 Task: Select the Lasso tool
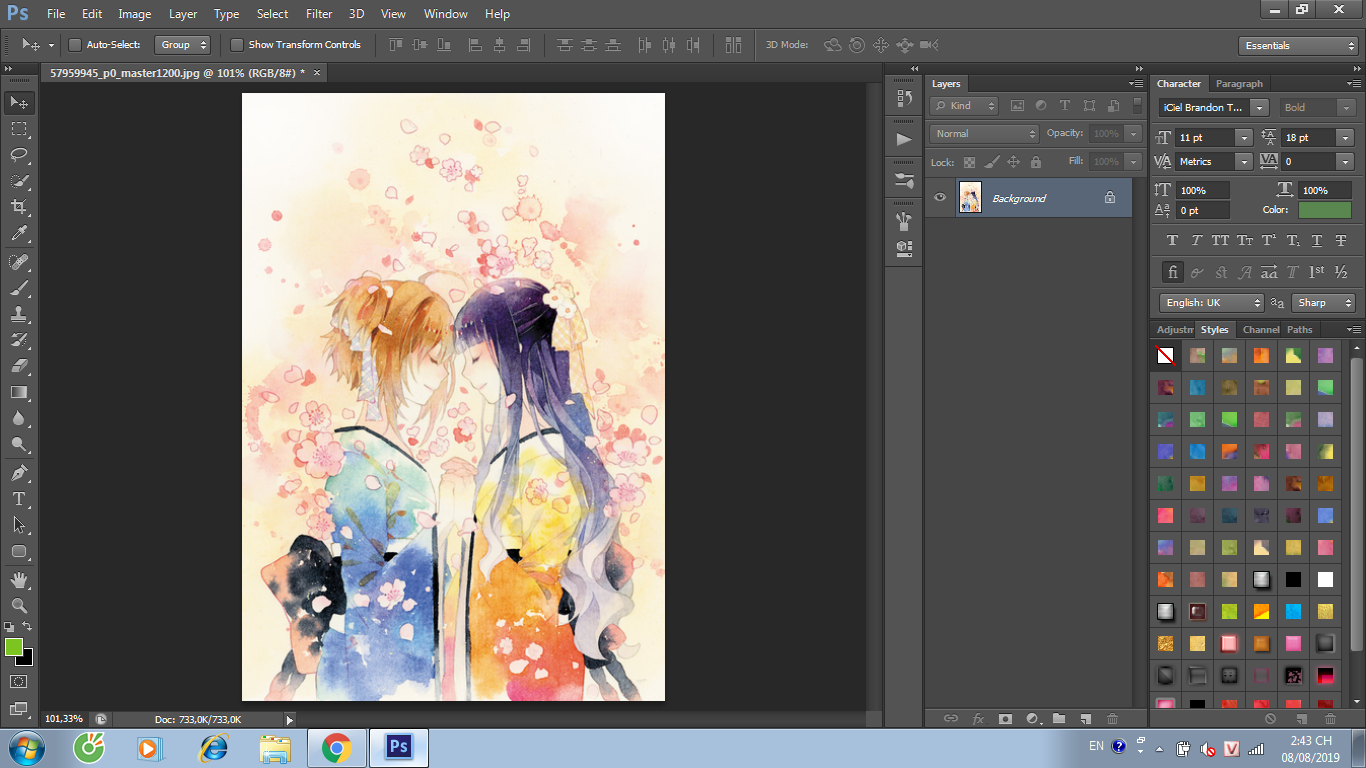(19, 155)
